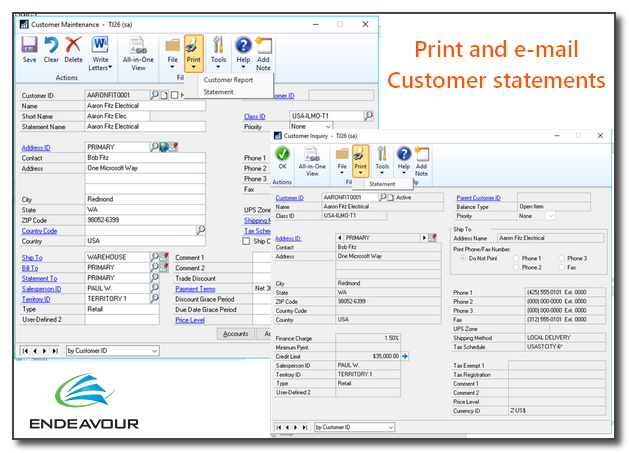Viewport: 629px width, 453px height.
Task: Click the globe internet icon beside Address ID
Action: tap(164, 147)
